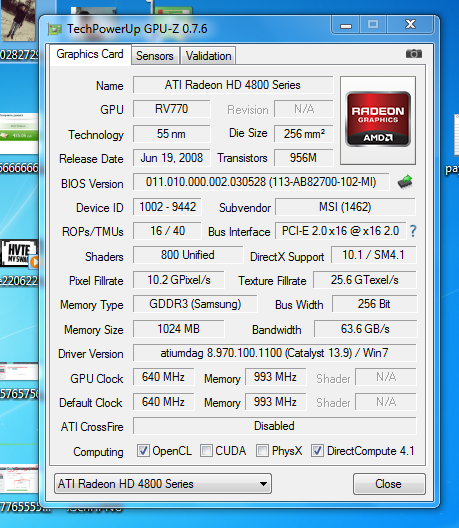The image size is (459, 528).
Task: Minimize the GPU-Z window
Action: tap(346, 25)
